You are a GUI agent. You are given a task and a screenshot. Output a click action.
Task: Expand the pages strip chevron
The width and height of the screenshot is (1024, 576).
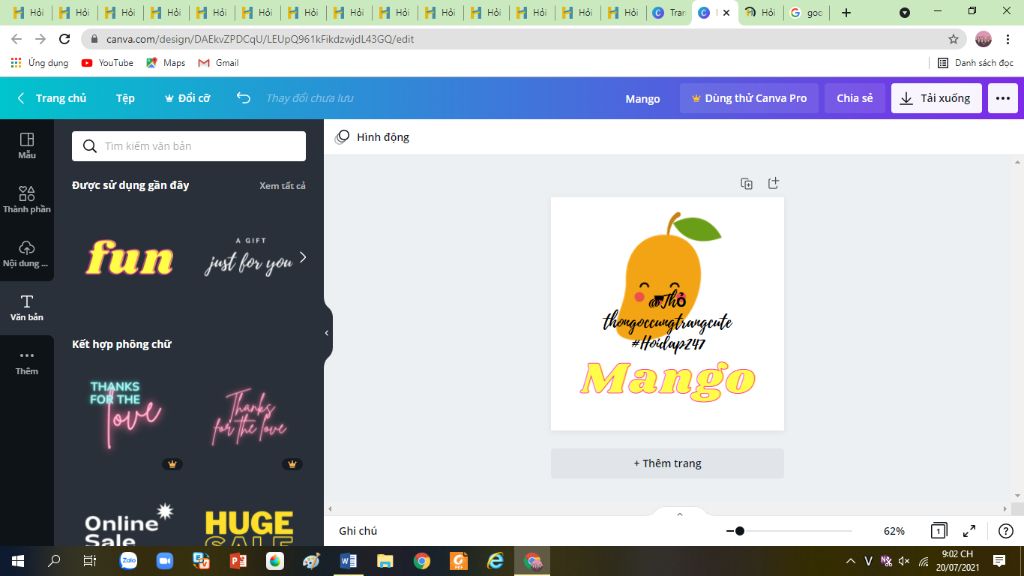[680, 515]
